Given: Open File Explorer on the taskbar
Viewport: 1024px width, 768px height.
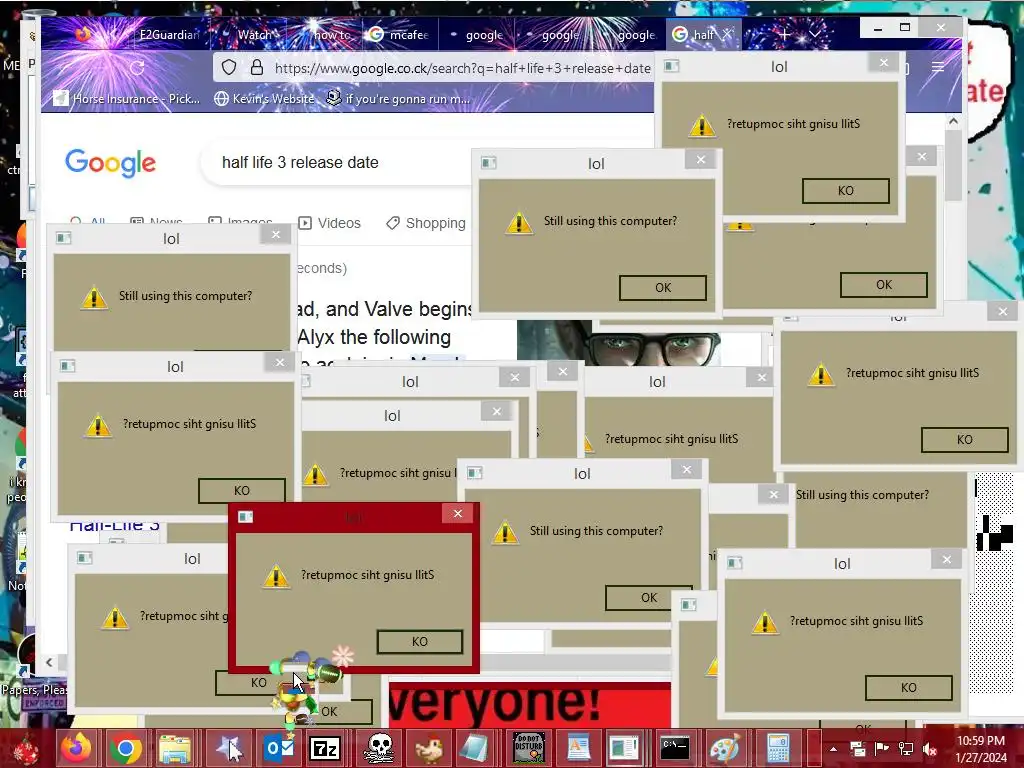Looking at the screenshot, I should (x=175, y=748).
